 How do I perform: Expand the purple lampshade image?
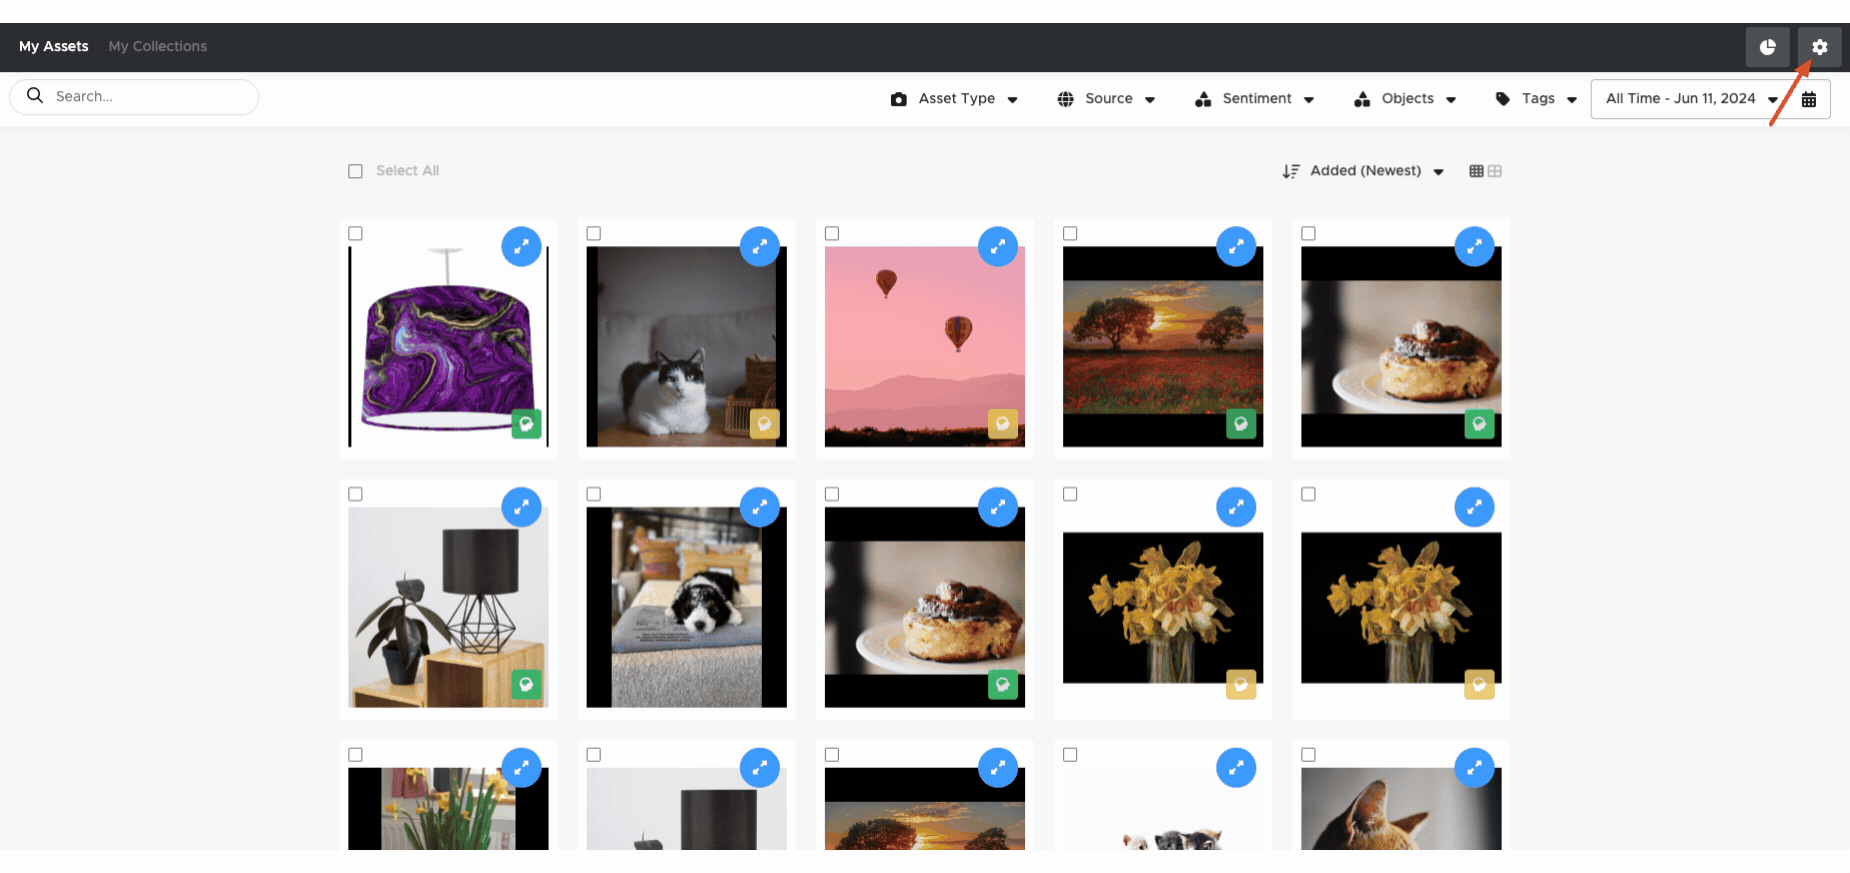pos(521,246)
